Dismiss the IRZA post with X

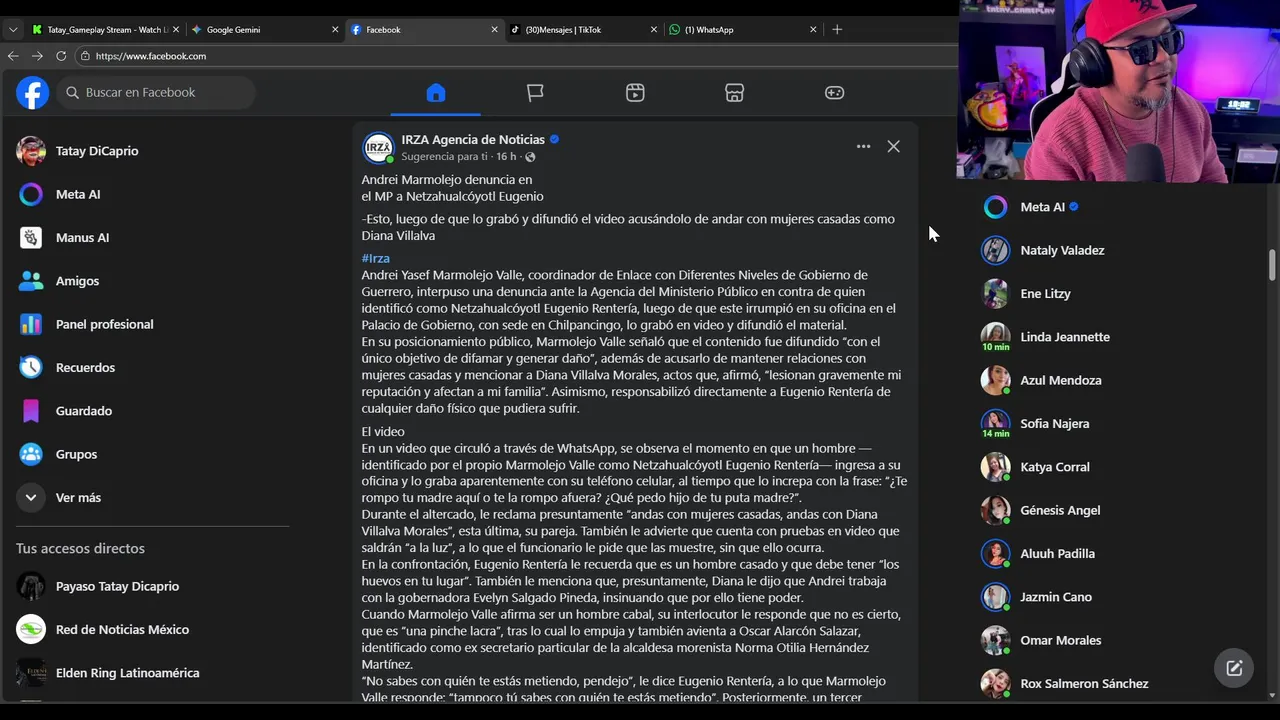893,146
